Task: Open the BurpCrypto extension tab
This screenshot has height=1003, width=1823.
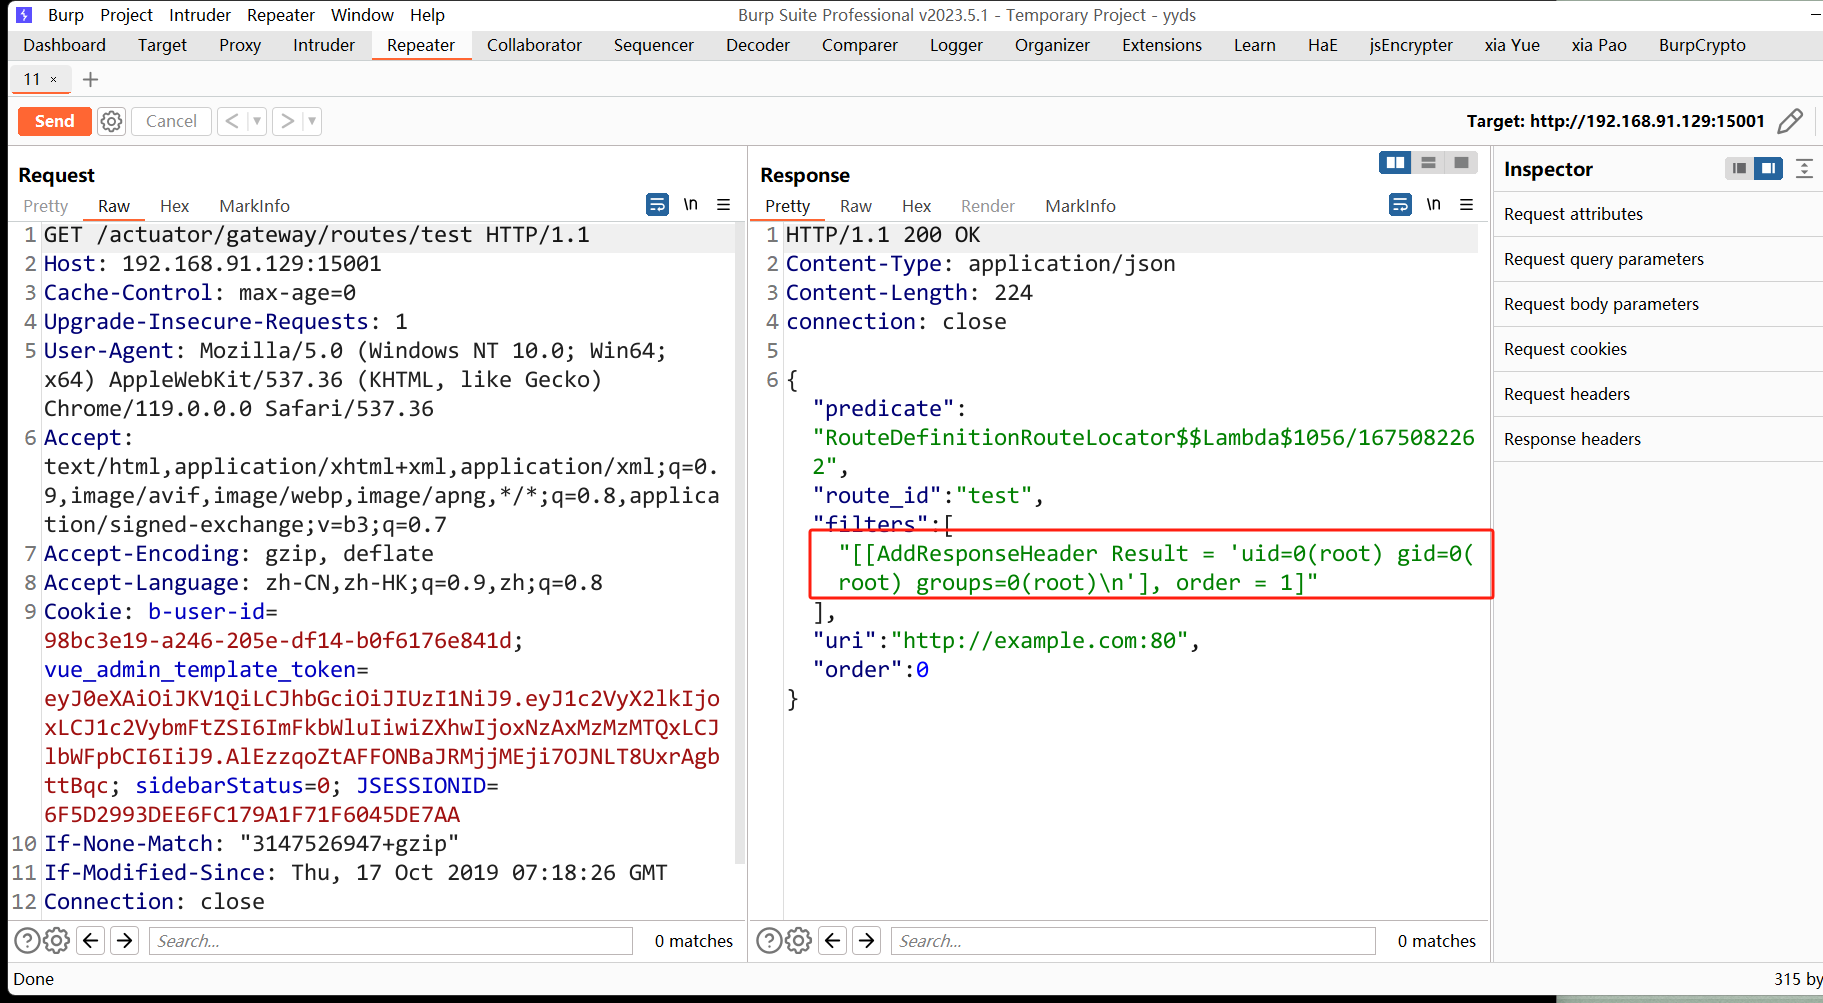Action: tap(1702, 45)
